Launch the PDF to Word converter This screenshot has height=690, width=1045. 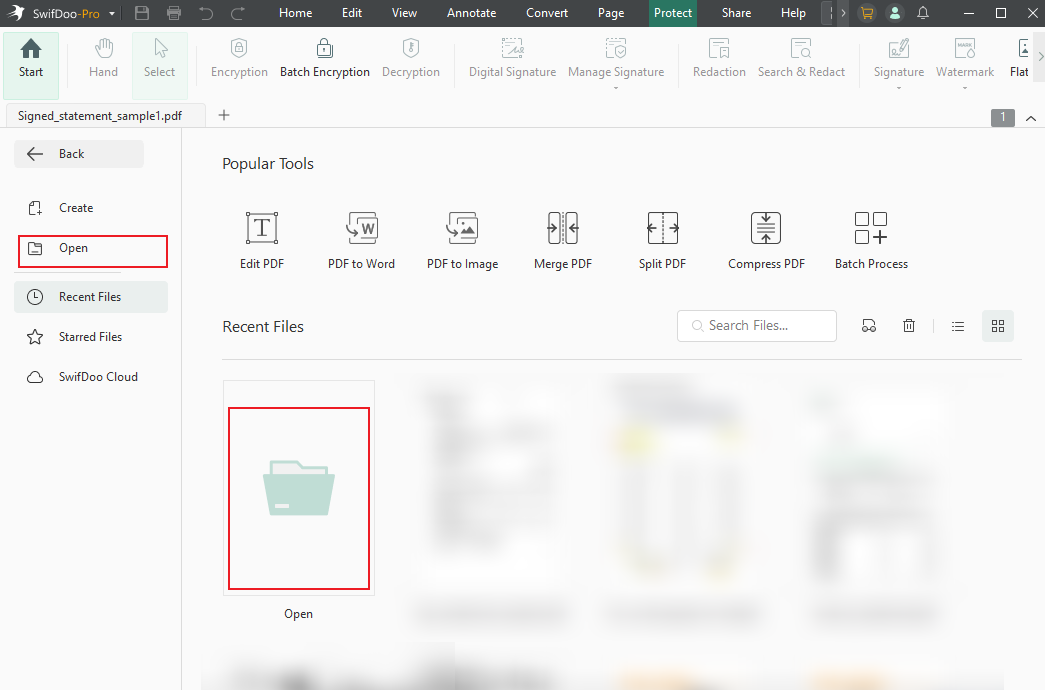(x=361, y=238)
